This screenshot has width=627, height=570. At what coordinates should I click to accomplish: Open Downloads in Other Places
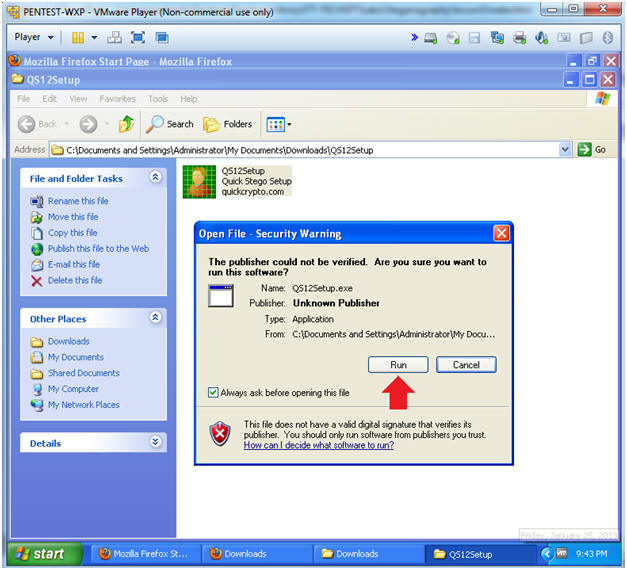(68, 341)
